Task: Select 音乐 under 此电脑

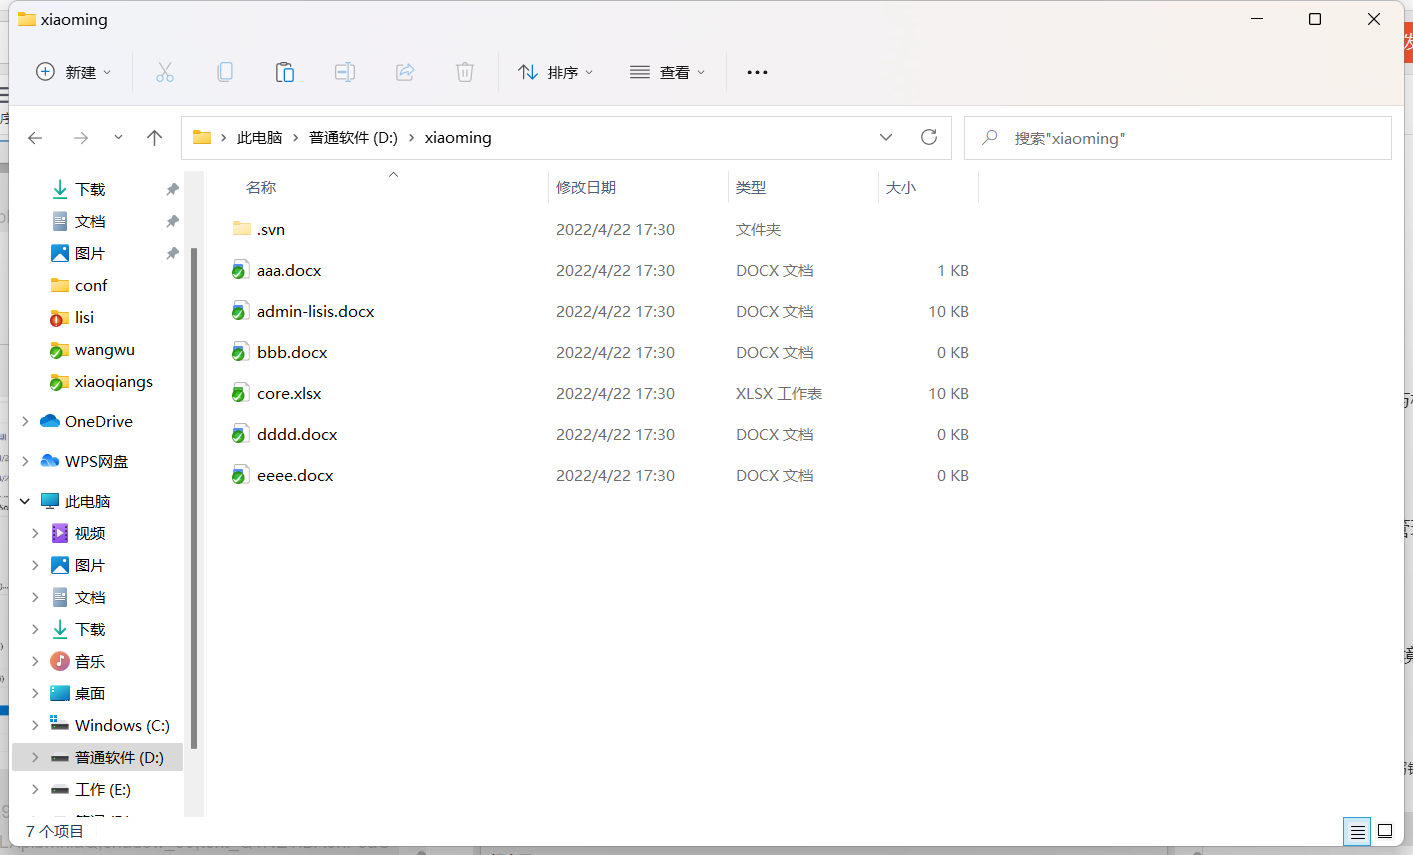Action: point(78,661)
